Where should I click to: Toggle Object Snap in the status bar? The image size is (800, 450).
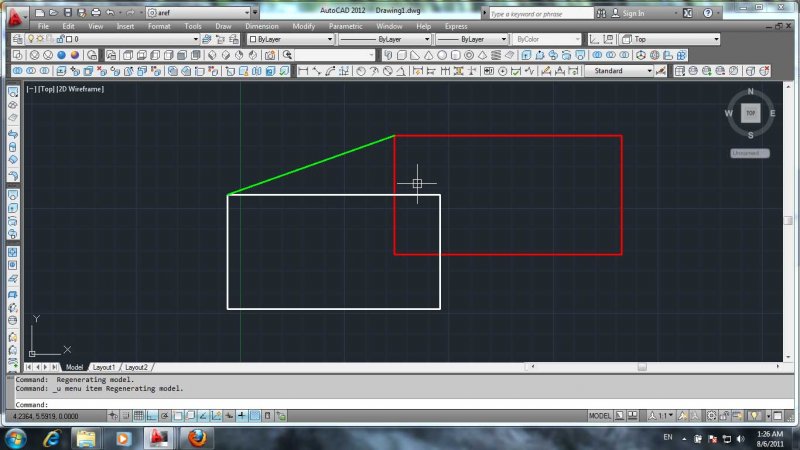coord(178,416)
